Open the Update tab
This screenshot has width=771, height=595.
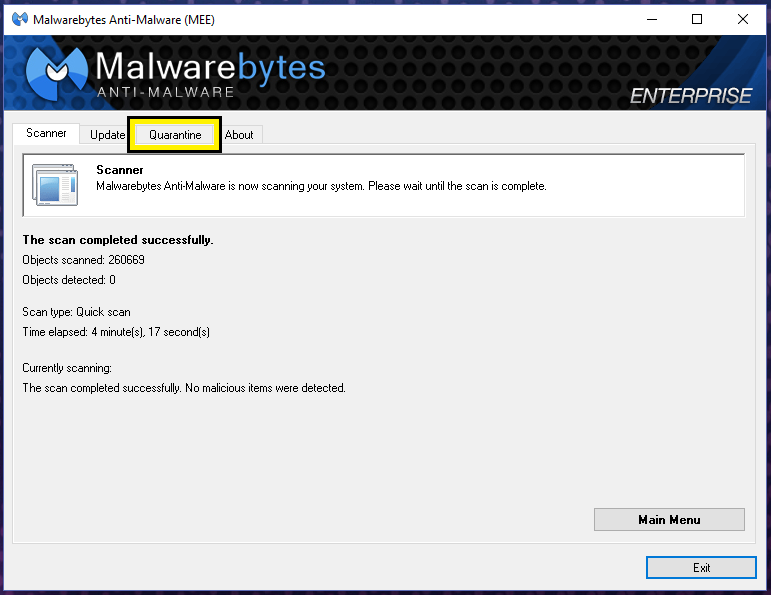[107, 135]
